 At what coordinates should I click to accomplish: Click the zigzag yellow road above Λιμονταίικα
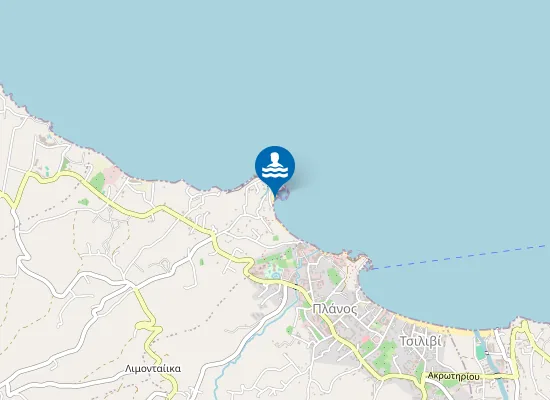point(149,328)
